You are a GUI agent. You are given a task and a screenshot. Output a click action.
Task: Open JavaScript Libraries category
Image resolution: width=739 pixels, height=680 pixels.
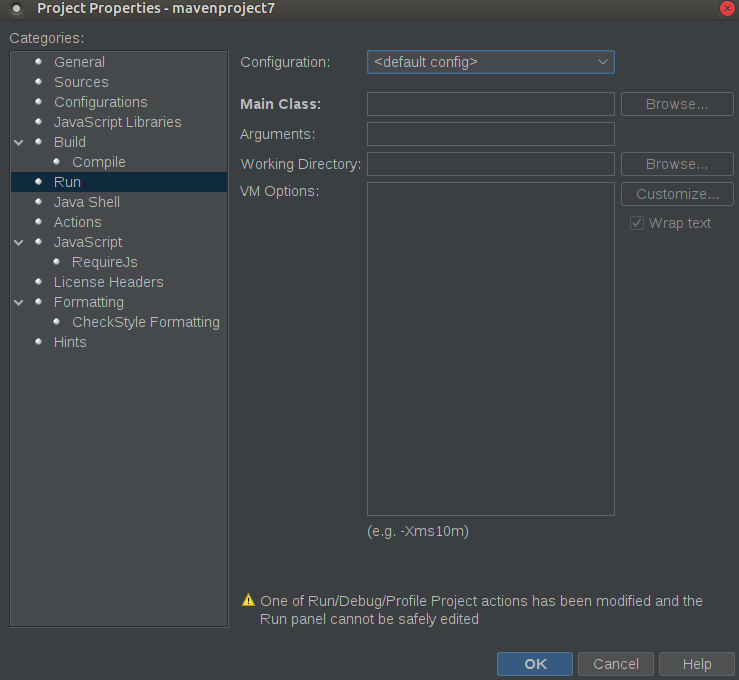(117, 122)
